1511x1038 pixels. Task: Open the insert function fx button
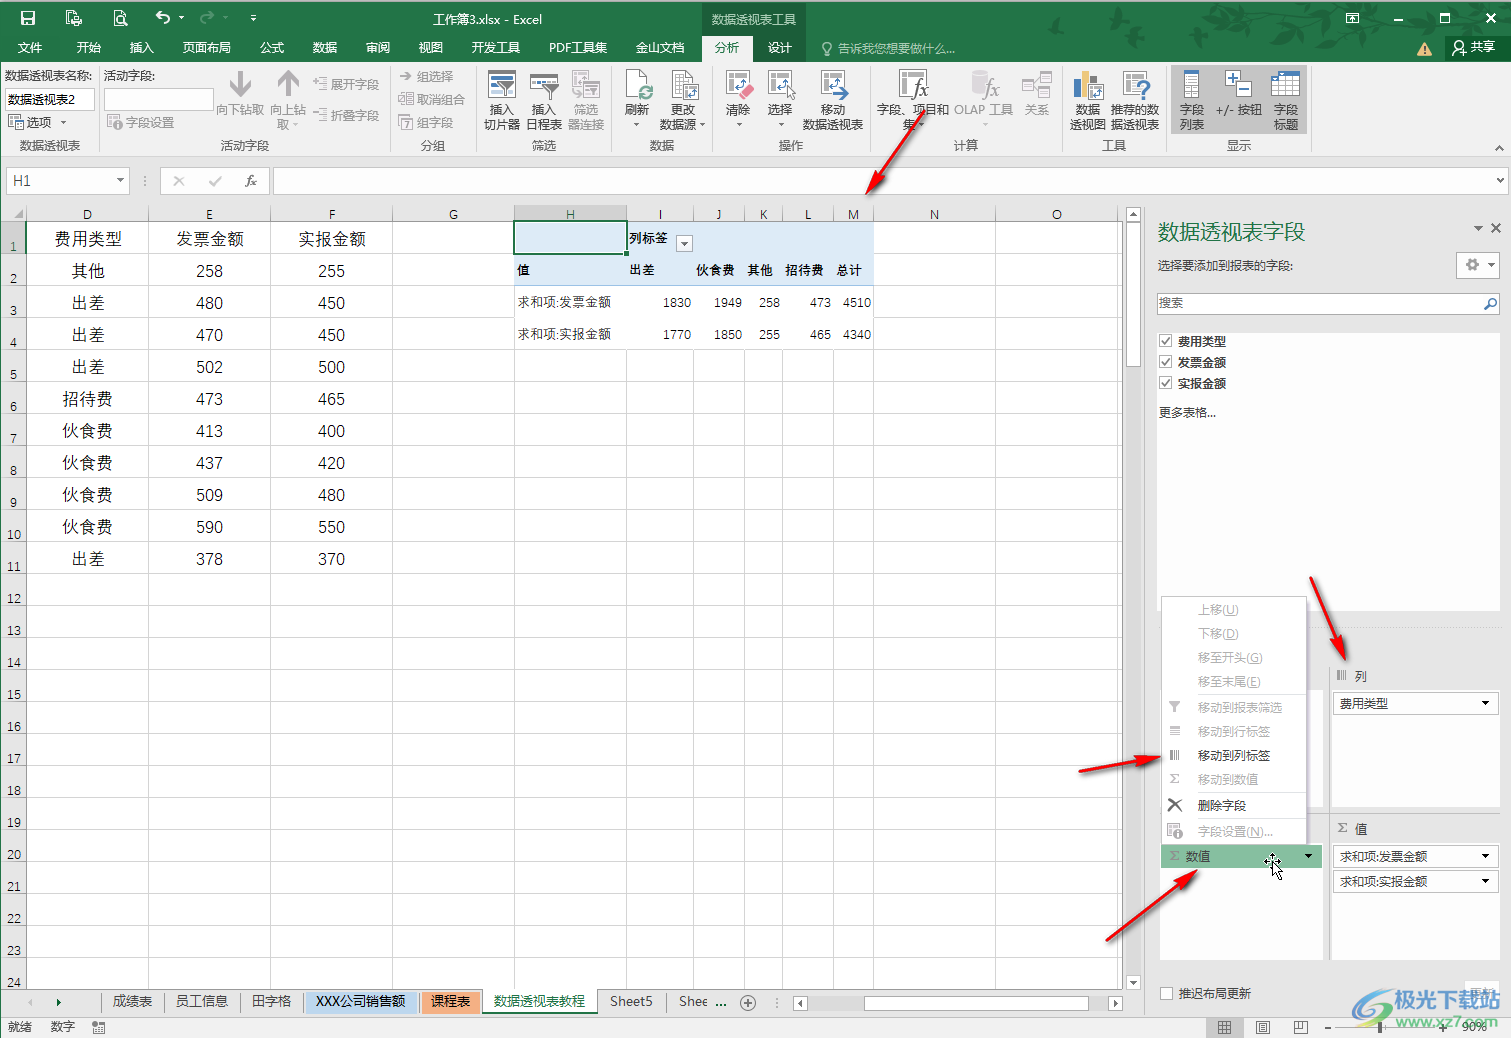[x=251, y=181]
